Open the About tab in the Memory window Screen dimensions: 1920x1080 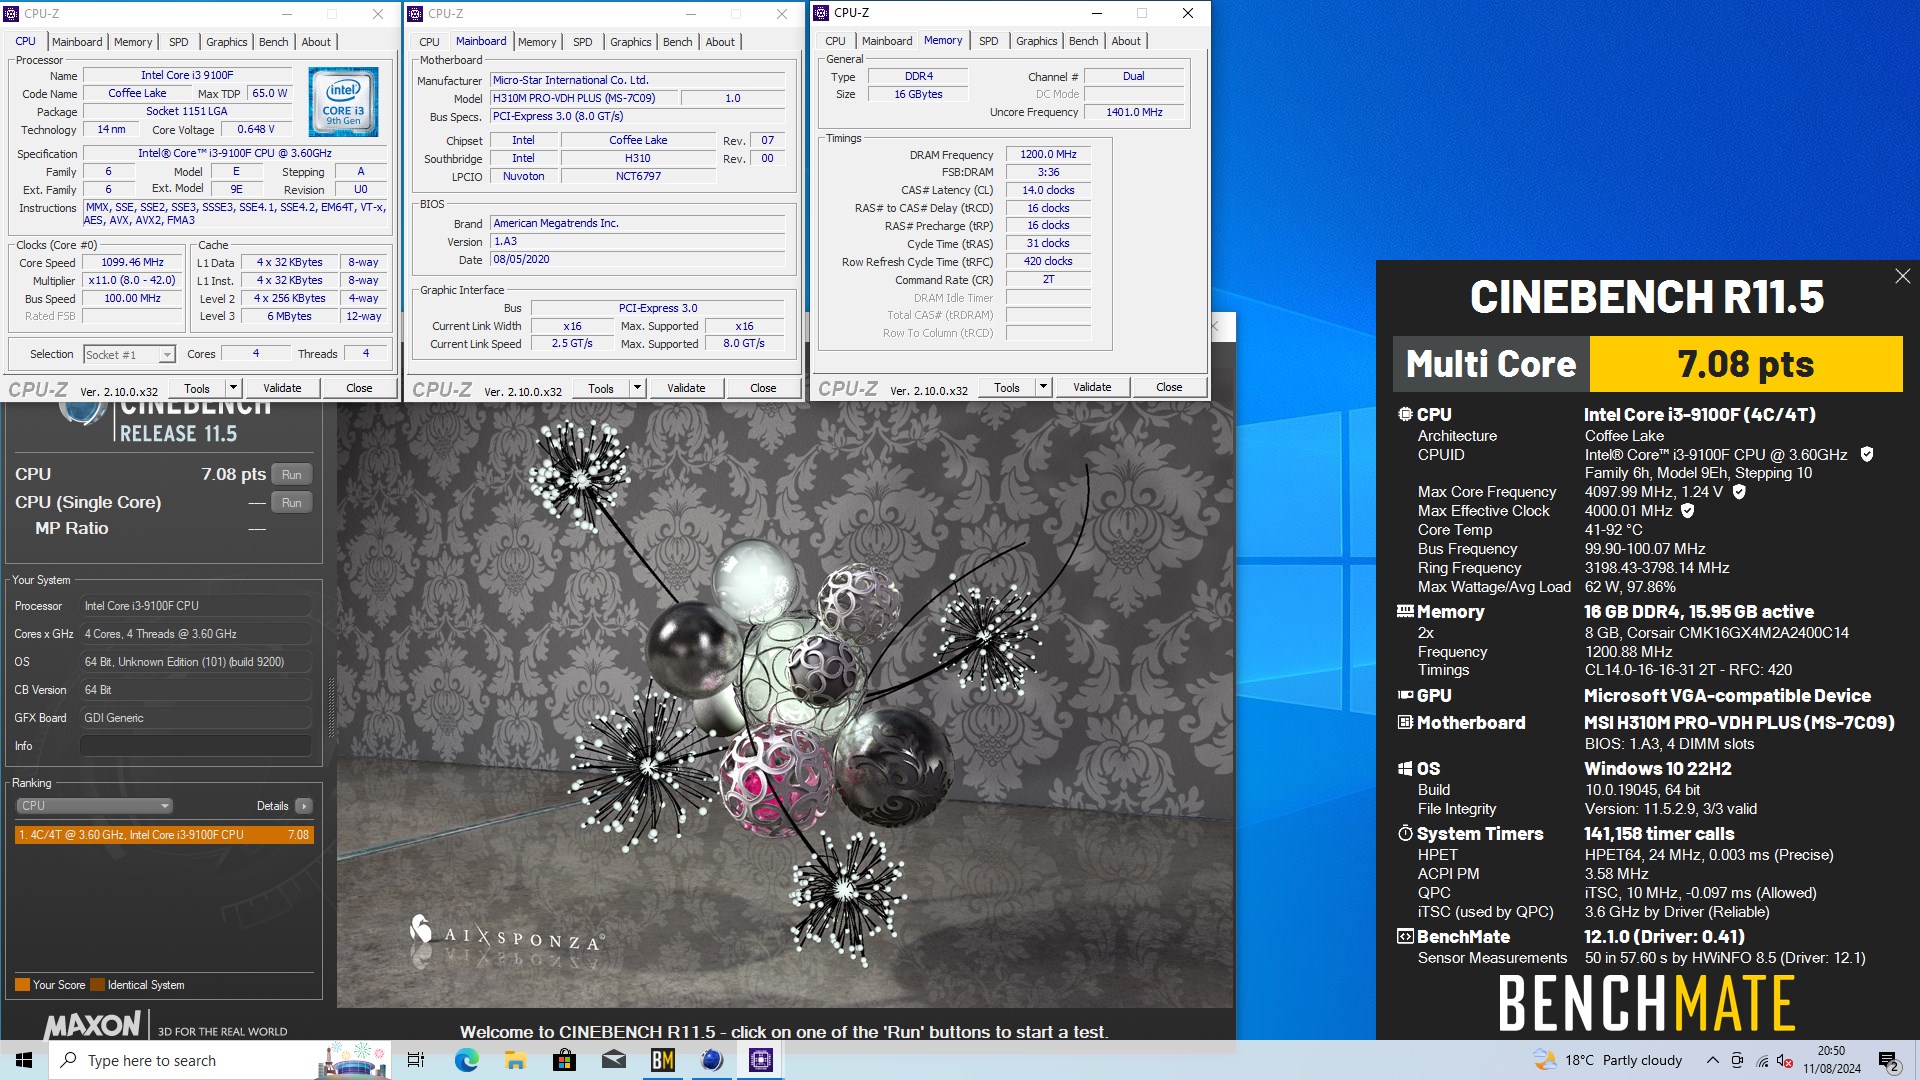1126,41
